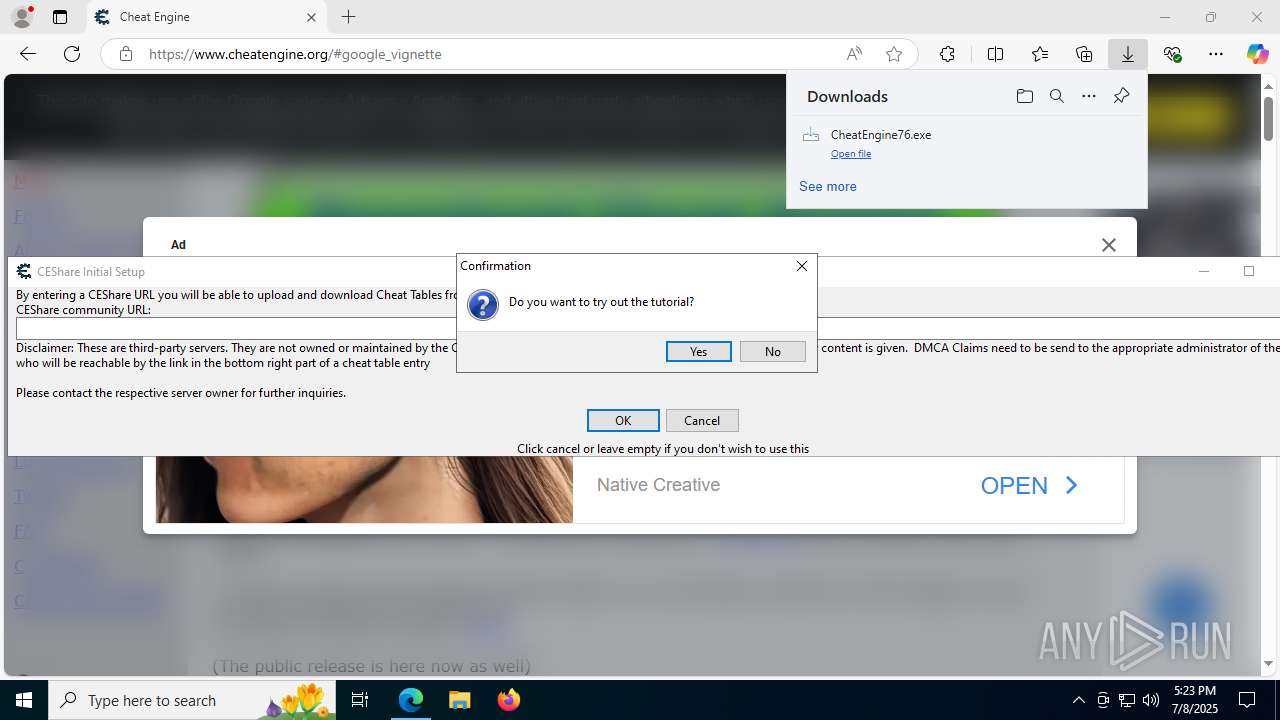Toggle the Downloads toolbar button
Screen dimensions: 1280x720
(x=1128, y=54)
